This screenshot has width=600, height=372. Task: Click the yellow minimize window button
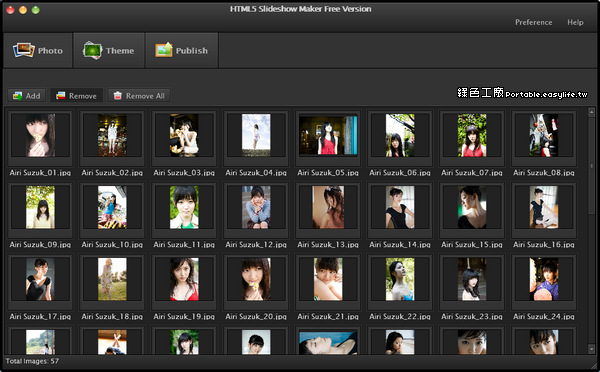23,10
